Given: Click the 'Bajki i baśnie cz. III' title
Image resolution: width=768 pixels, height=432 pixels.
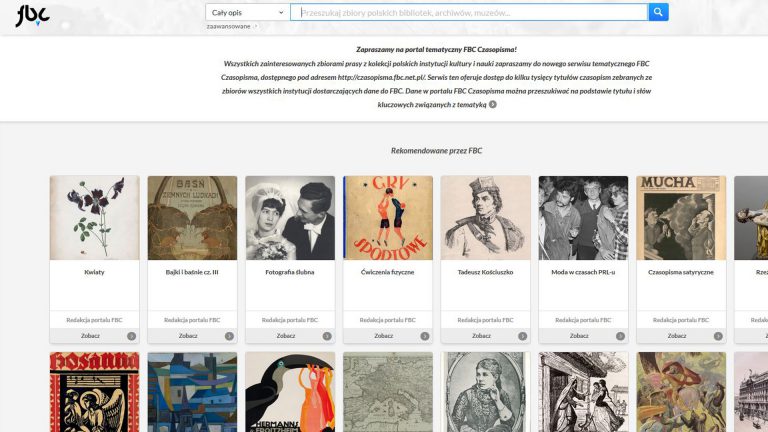Looking at the screenshot, I should click(x=192, y=272).
